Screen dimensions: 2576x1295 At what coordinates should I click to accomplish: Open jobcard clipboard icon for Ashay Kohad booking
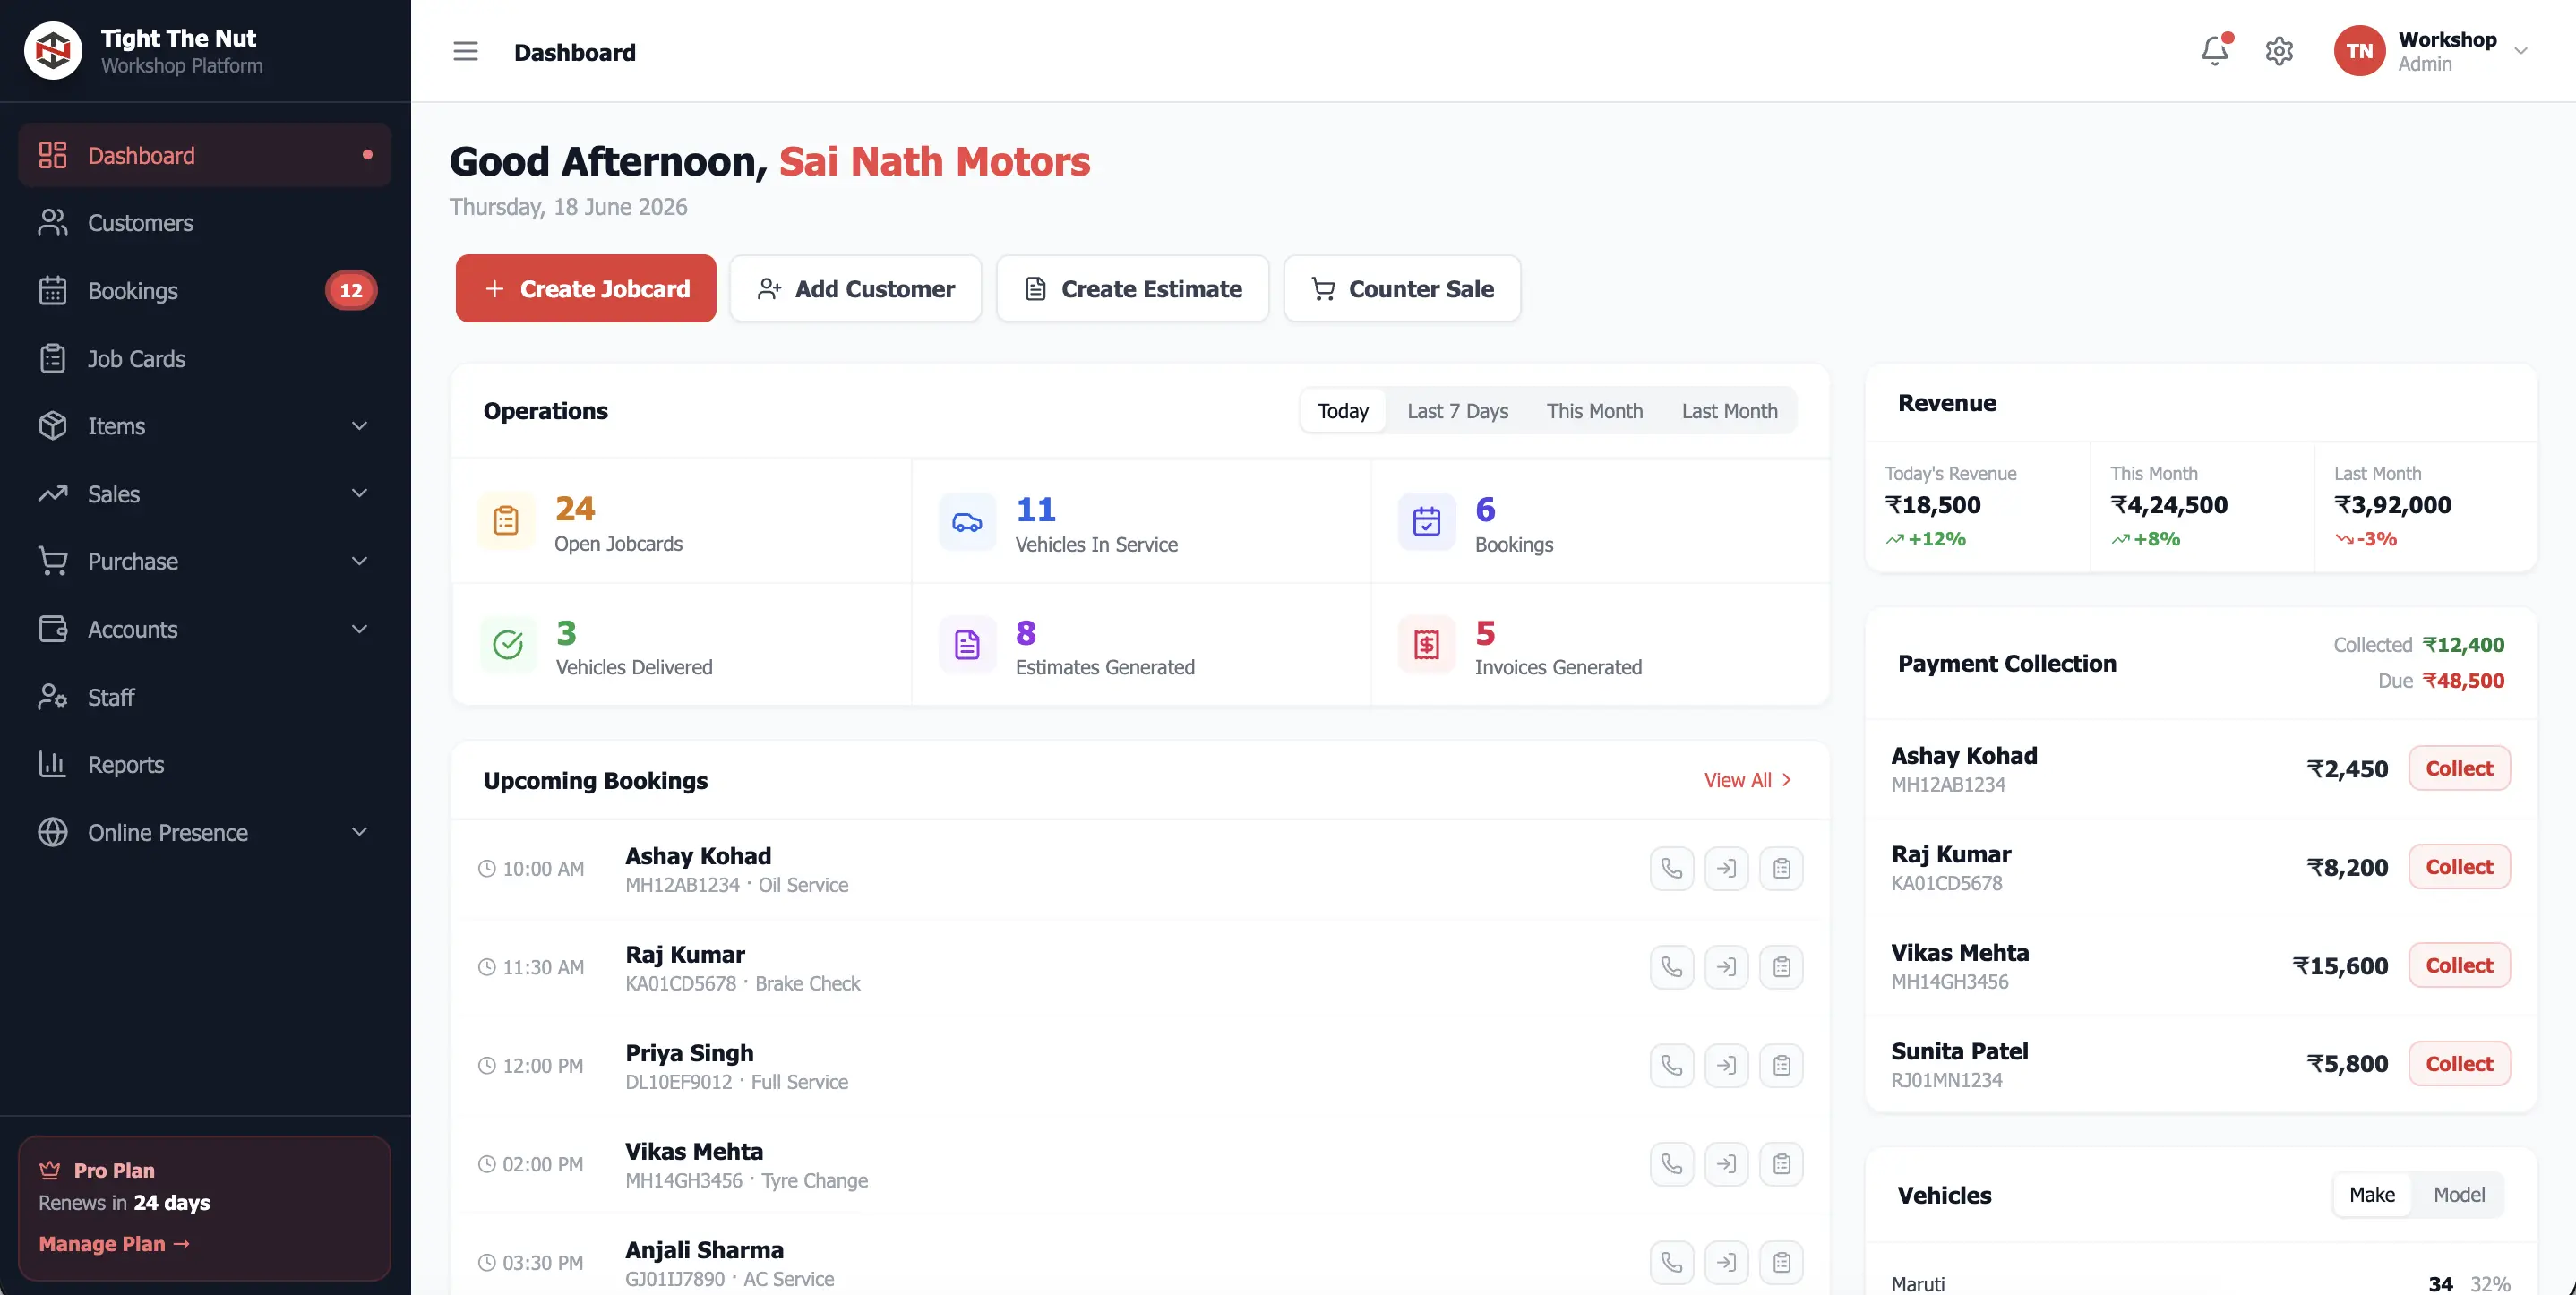click(x=1781, y=868)
